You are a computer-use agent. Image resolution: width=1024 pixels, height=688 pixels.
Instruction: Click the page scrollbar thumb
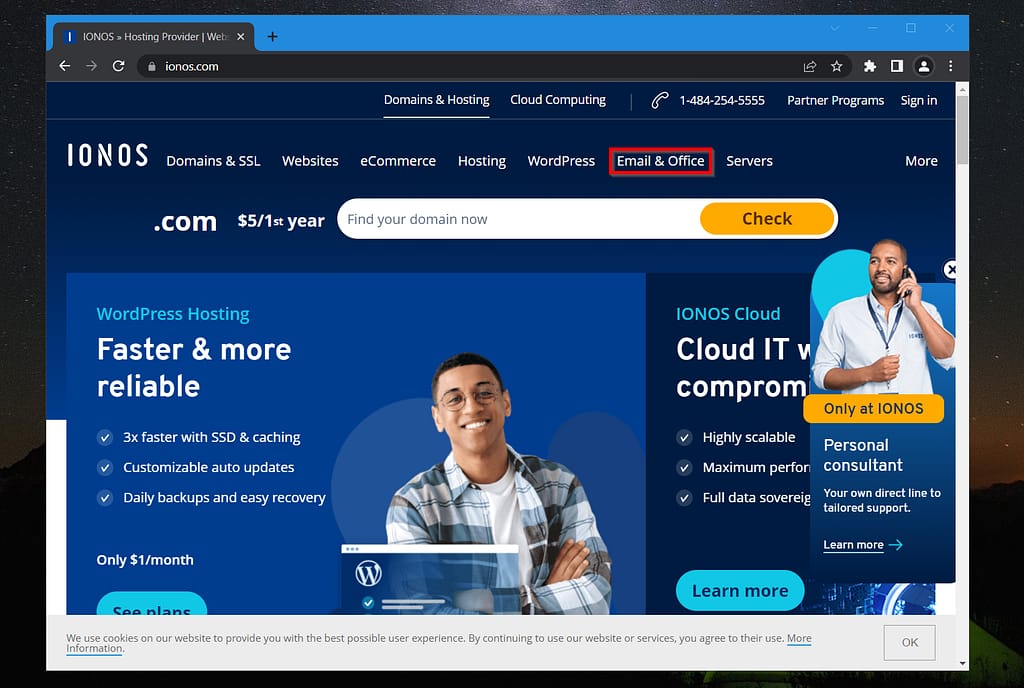[962, 131]
